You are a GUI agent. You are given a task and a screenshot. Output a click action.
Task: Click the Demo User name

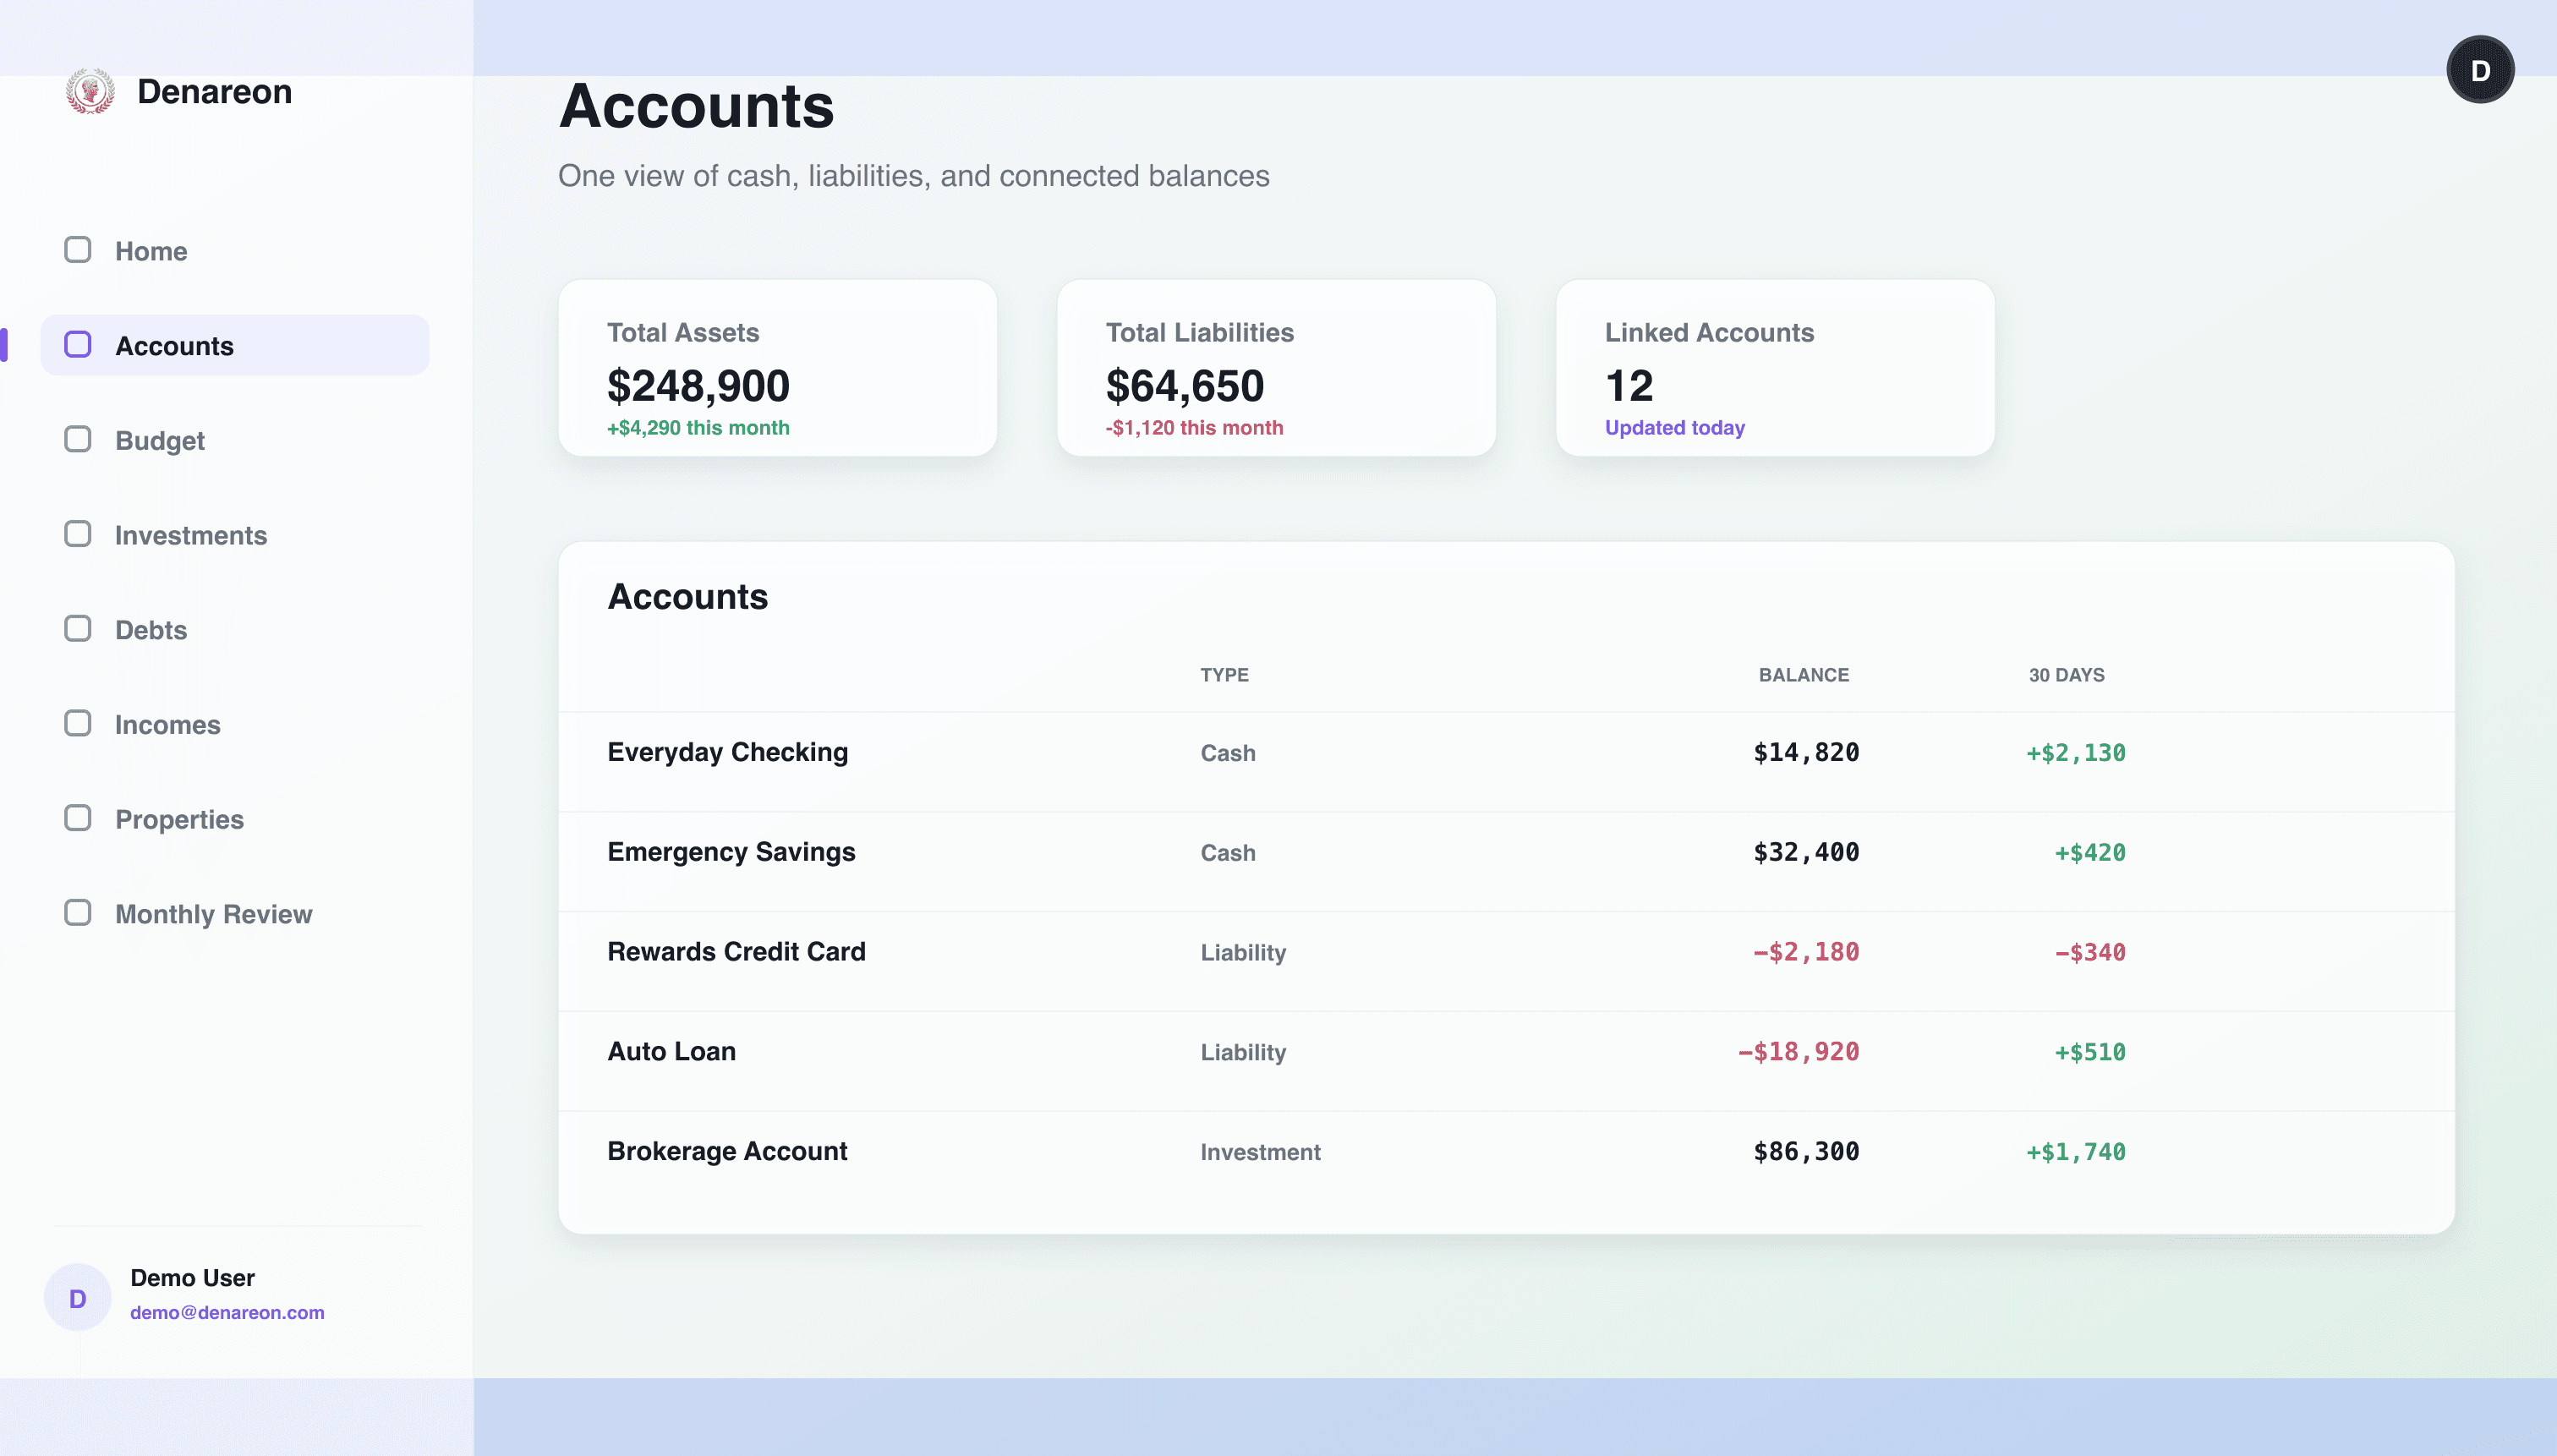coord(192,1278)
